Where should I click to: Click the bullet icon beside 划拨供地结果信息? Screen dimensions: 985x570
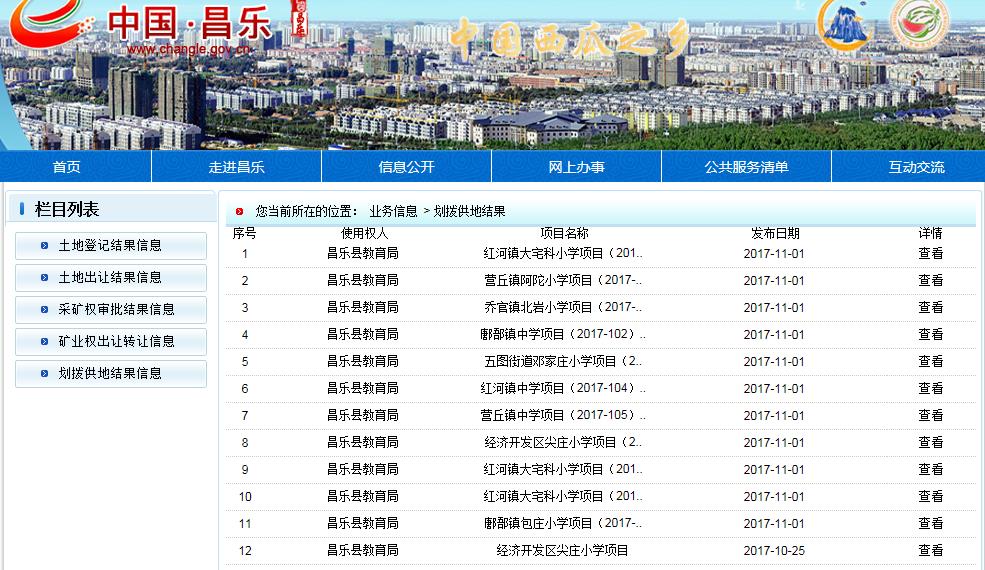pyautogui.click(x=44, y=374)
